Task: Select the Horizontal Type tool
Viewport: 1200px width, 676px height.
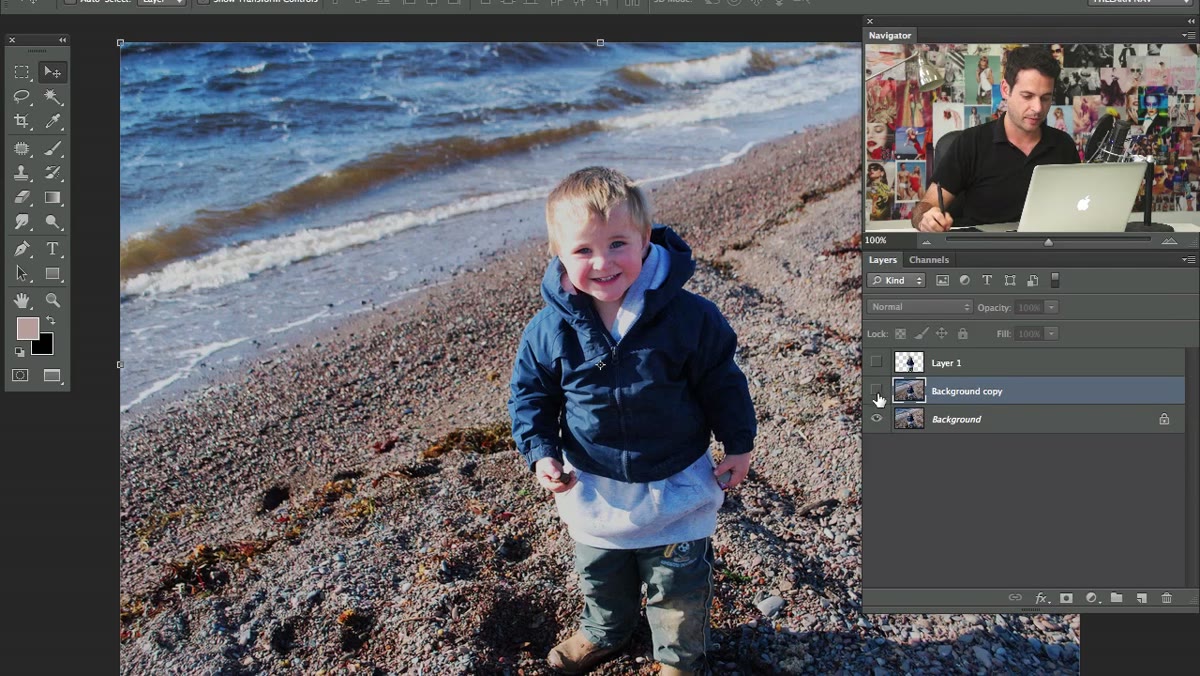Action: tap(52, 249)
